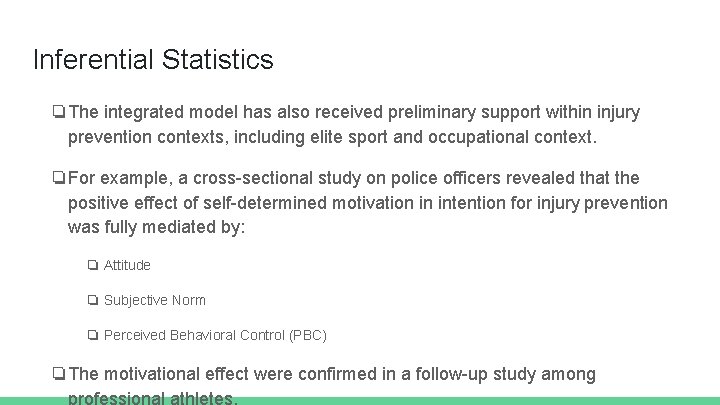Click the green bar at the slide bottom
The image size is (720, 405).
click(x=360, y=400)
